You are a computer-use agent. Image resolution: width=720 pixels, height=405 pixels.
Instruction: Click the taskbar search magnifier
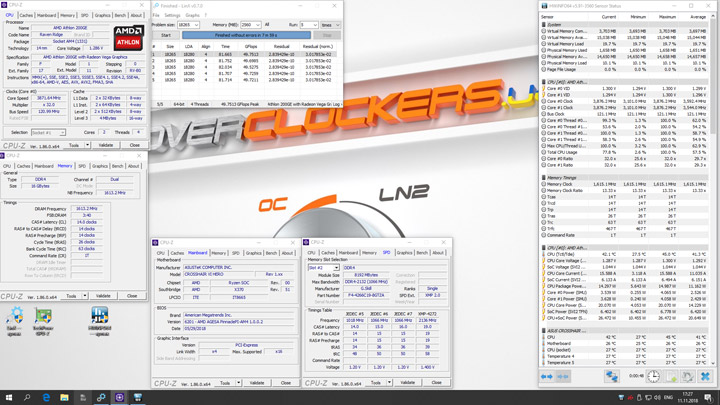[27, 398]
